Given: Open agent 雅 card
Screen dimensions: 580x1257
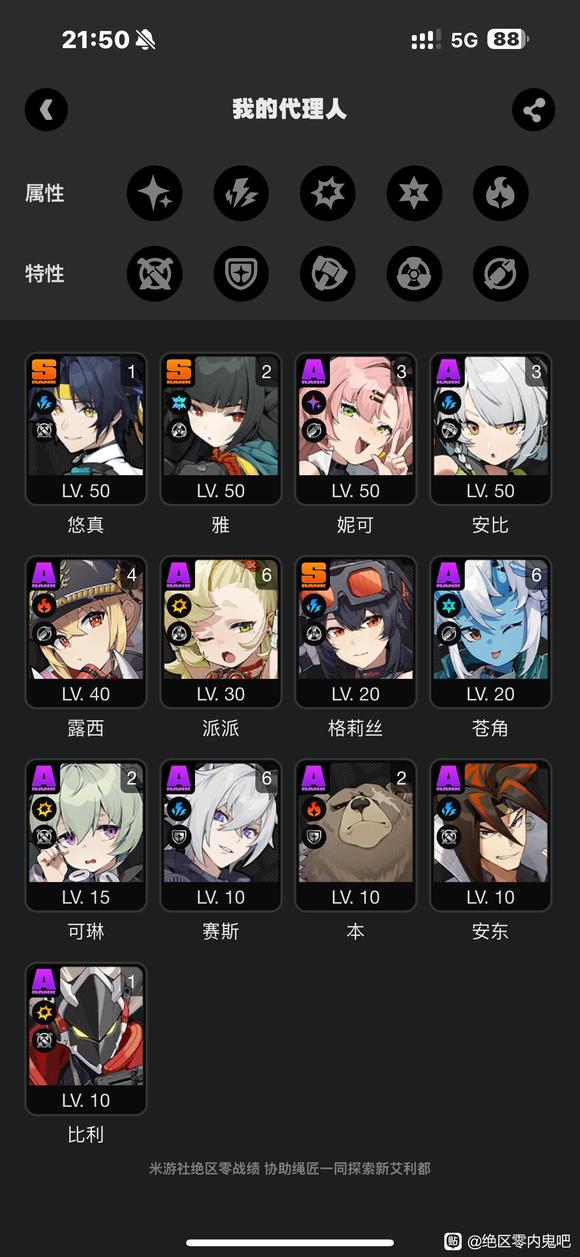Looking at the screenshot, I should click(x=221, y=430).
